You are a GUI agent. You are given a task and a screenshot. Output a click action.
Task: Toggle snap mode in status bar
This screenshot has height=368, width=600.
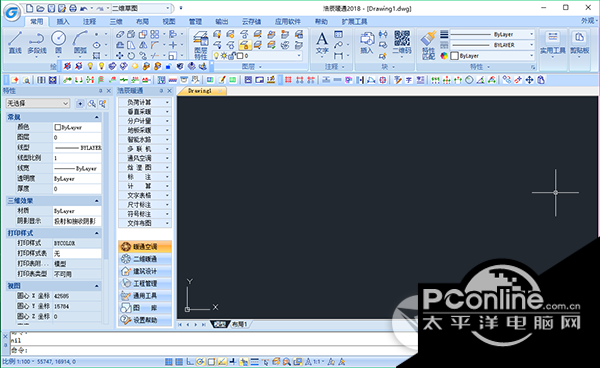tap(168, 361)
